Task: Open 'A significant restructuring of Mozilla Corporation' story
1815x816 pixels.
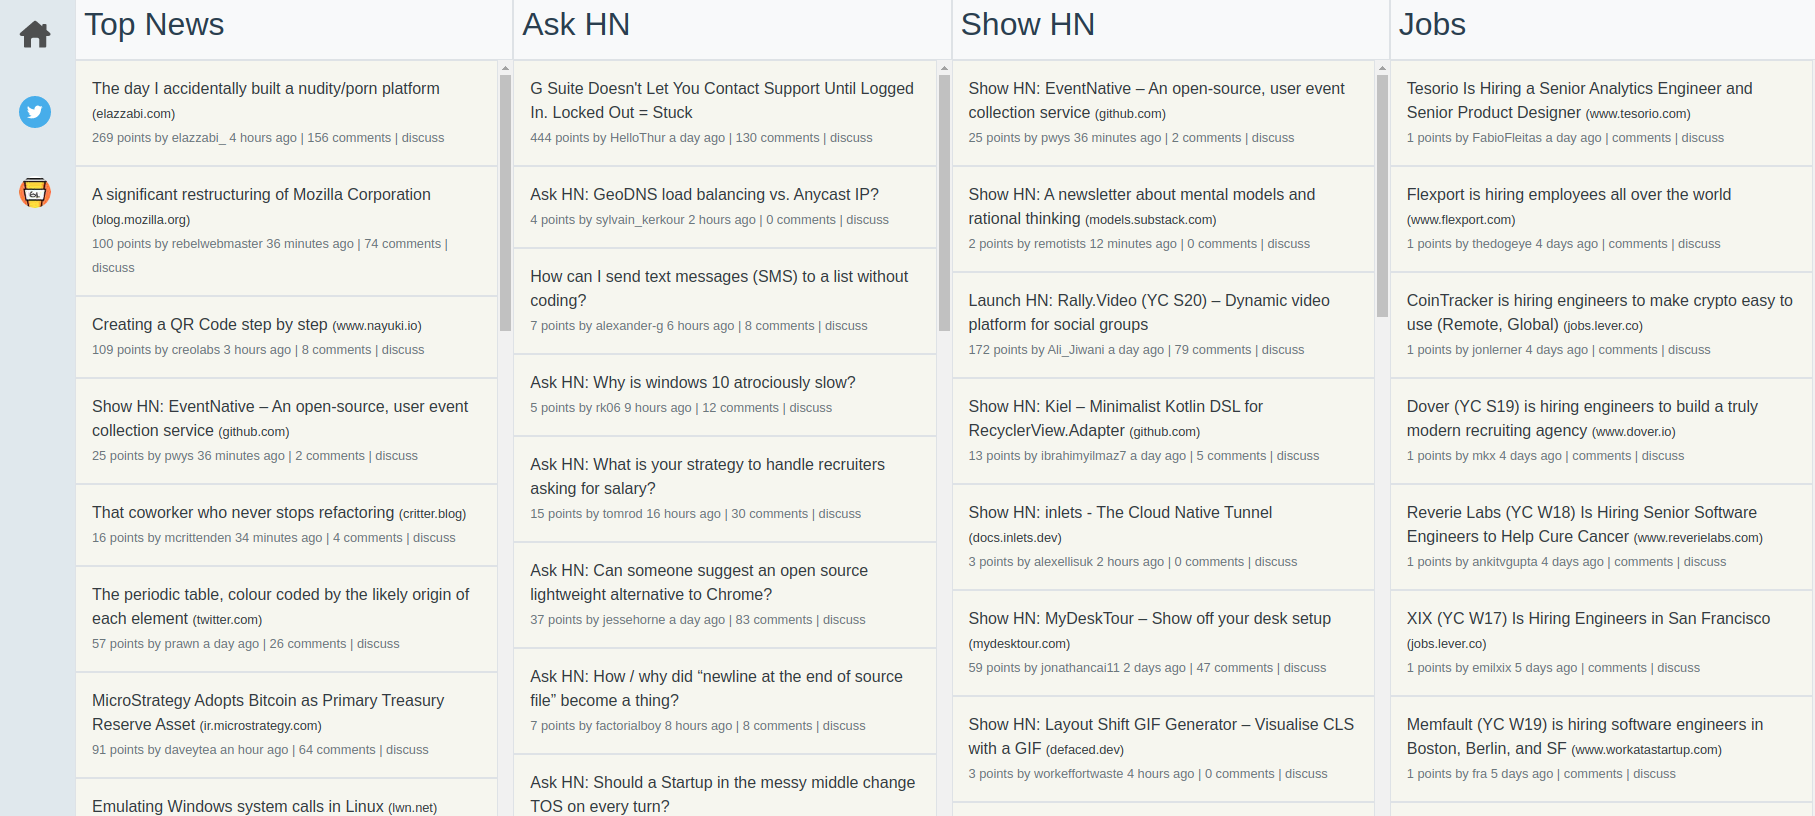Action: point(261,194)
